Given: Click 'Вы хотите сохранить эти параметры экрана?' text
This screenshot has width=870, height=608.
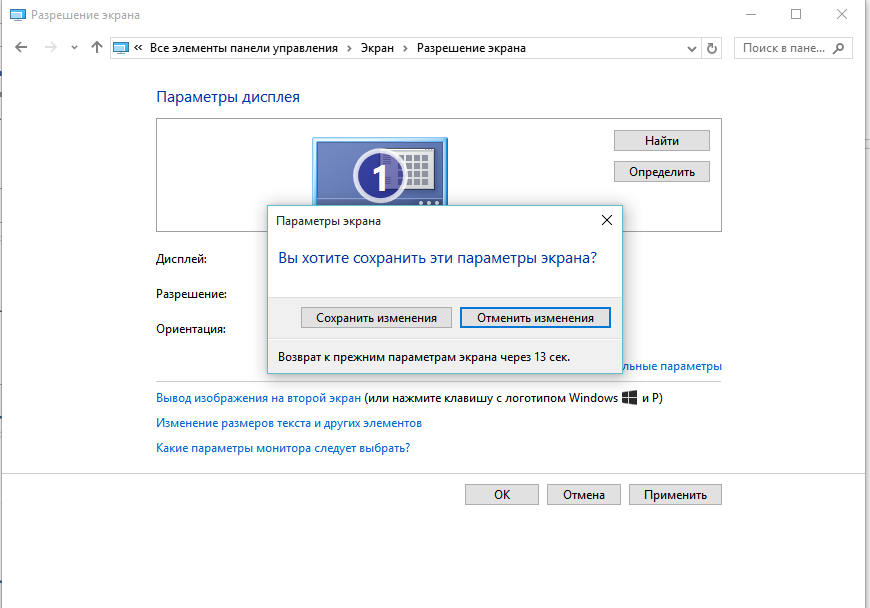Looking at the screenshot, I should [x=437, y=258].
